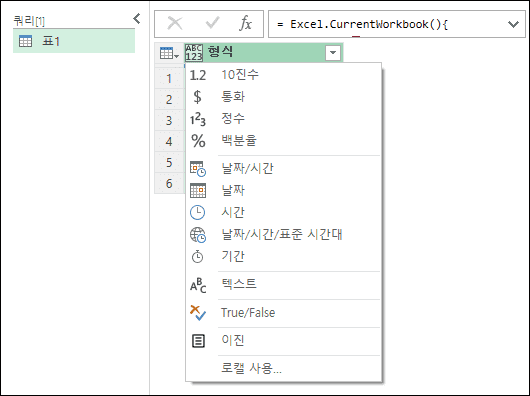
Task: Click the 시간 clock icon
Action: pos(197,213)
